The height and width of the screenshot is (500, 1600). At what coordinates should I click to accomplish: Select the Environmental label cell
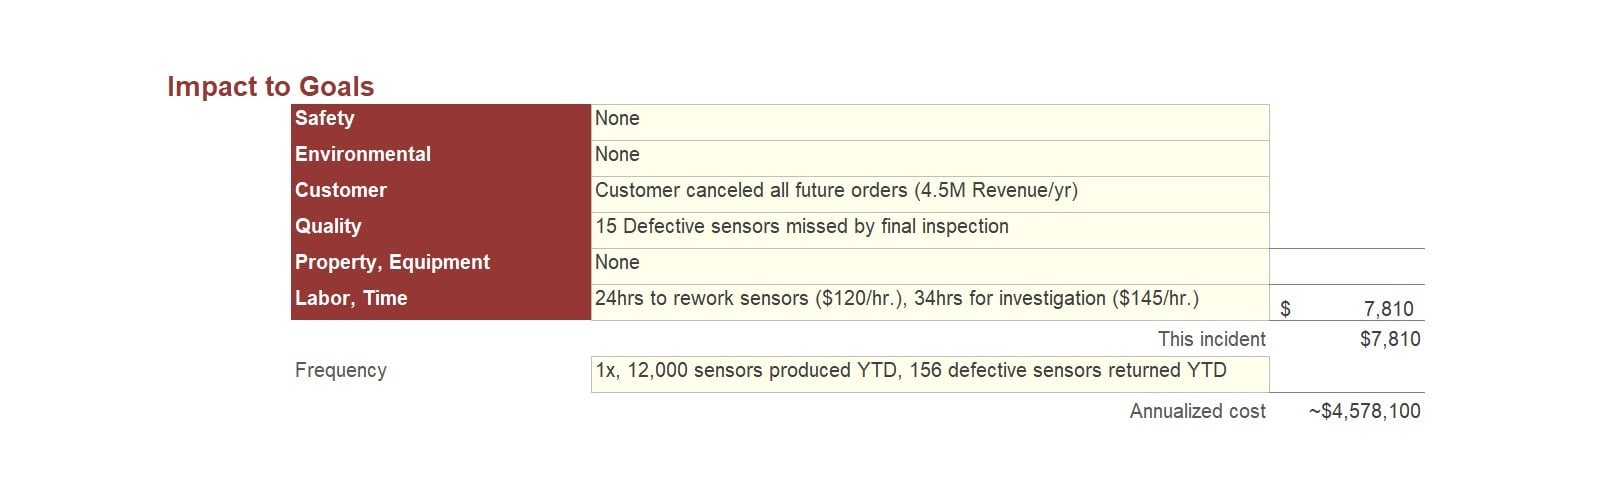coord(441,158)
